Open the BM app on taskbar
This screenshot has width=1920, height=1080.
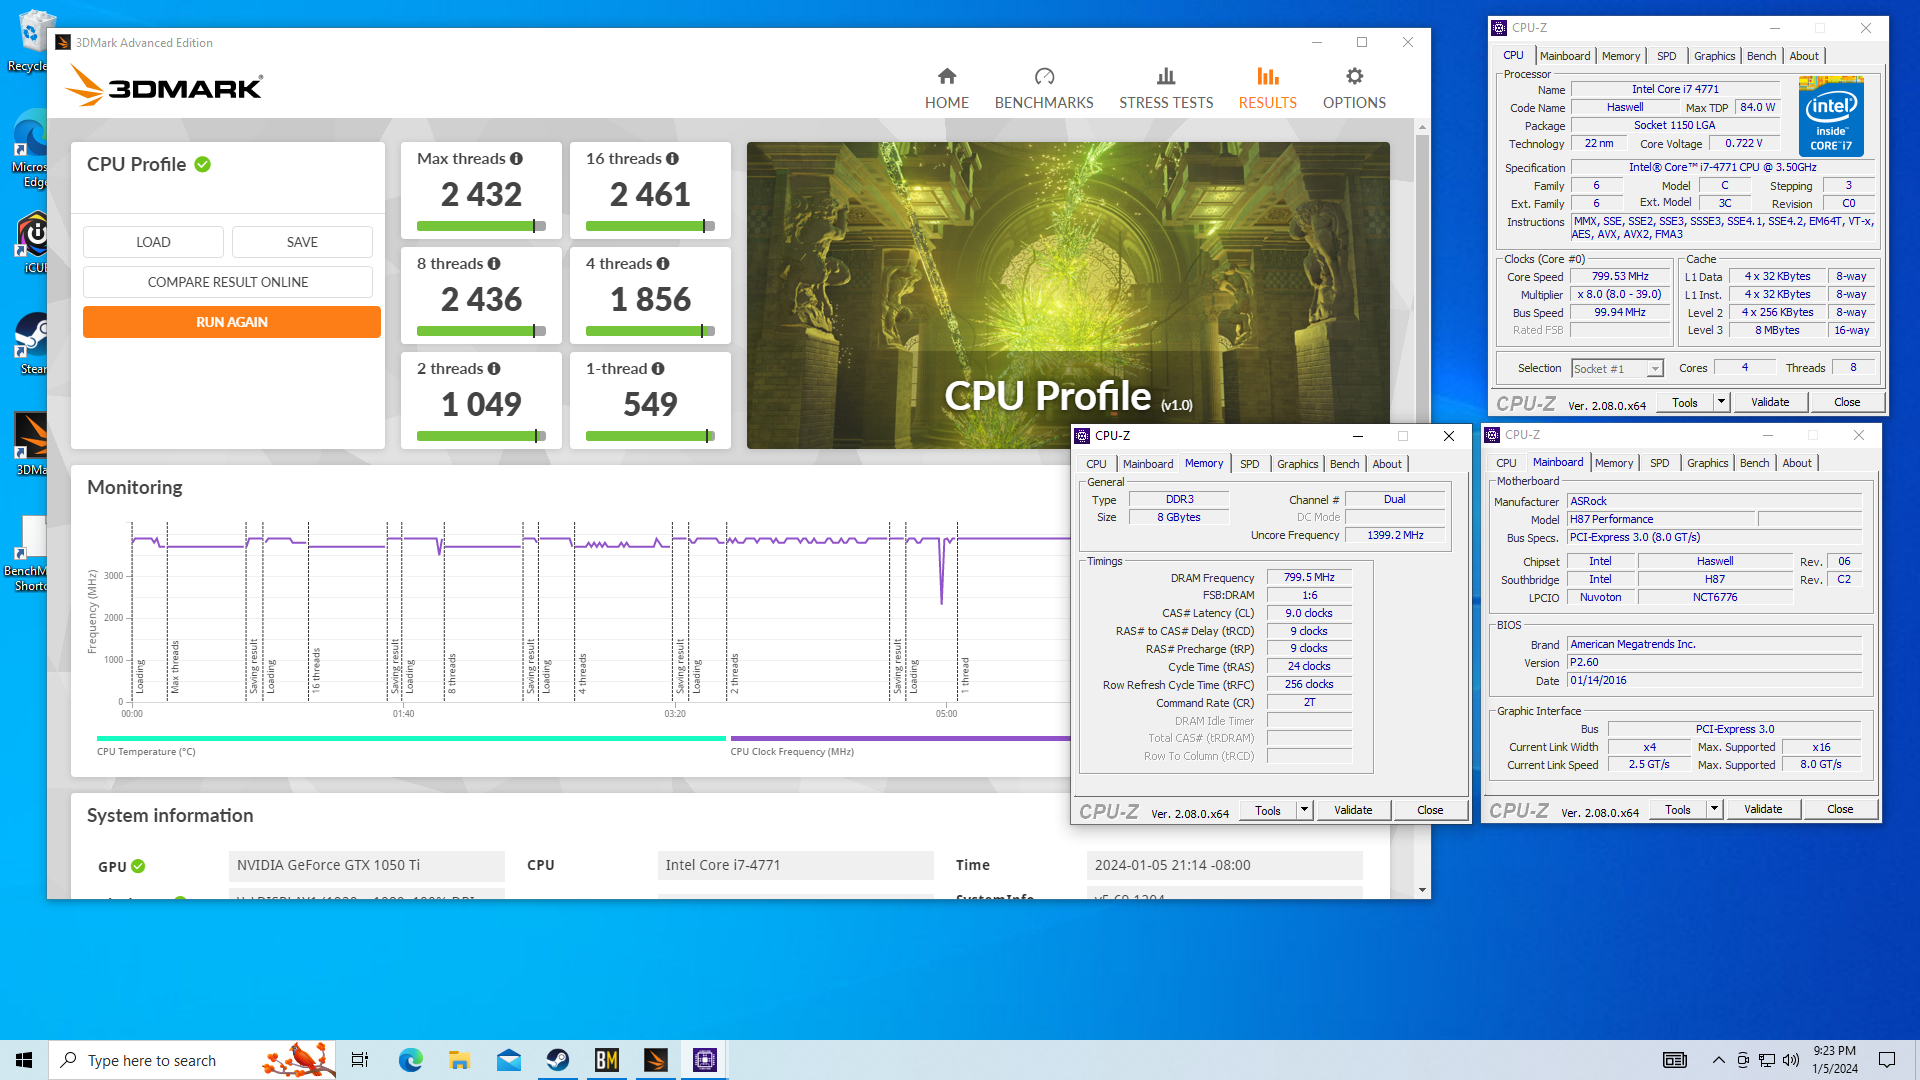click(x=607, y=1060)
